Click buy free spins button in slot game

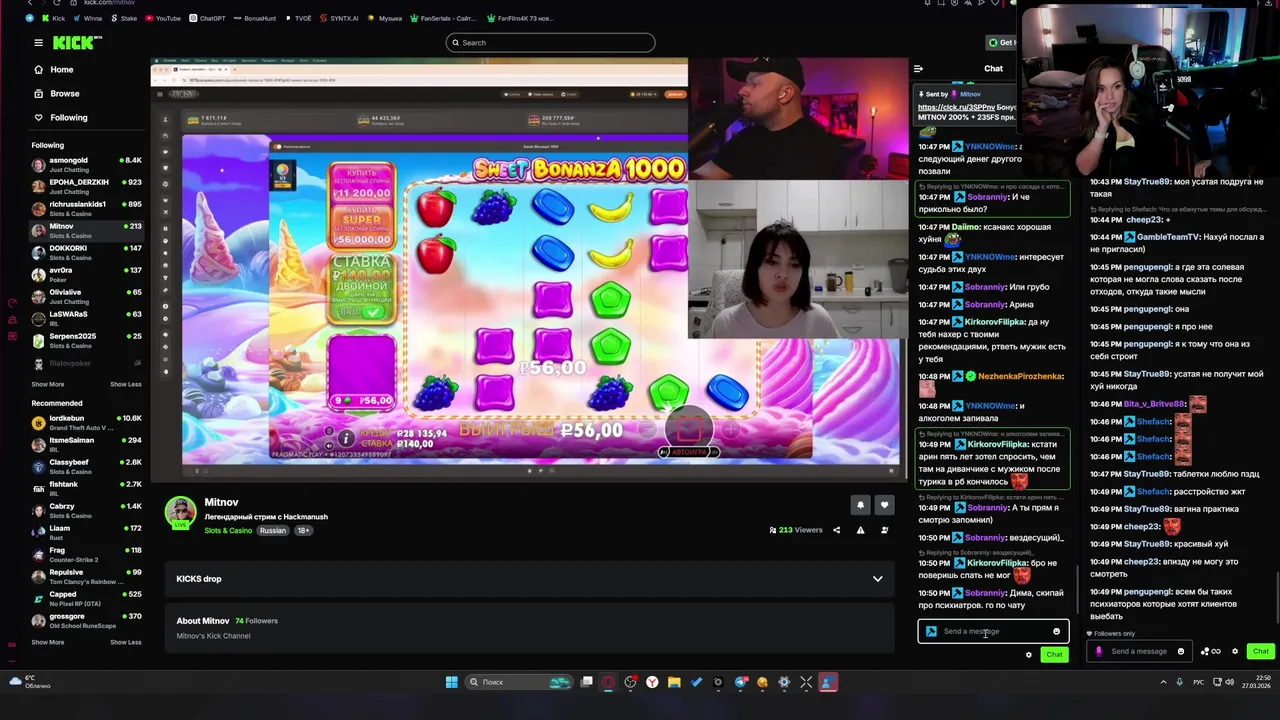coord(361,183)
